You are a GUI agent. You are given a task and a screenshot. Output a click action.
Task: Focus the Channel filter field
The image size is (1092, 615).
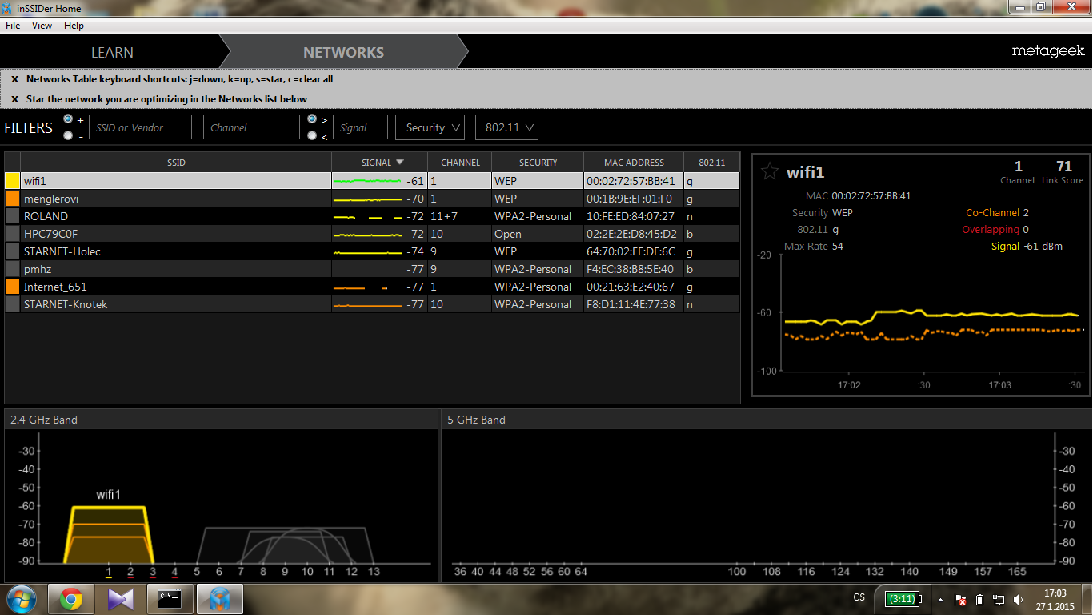pyautogui.click(x=251, y=128)
